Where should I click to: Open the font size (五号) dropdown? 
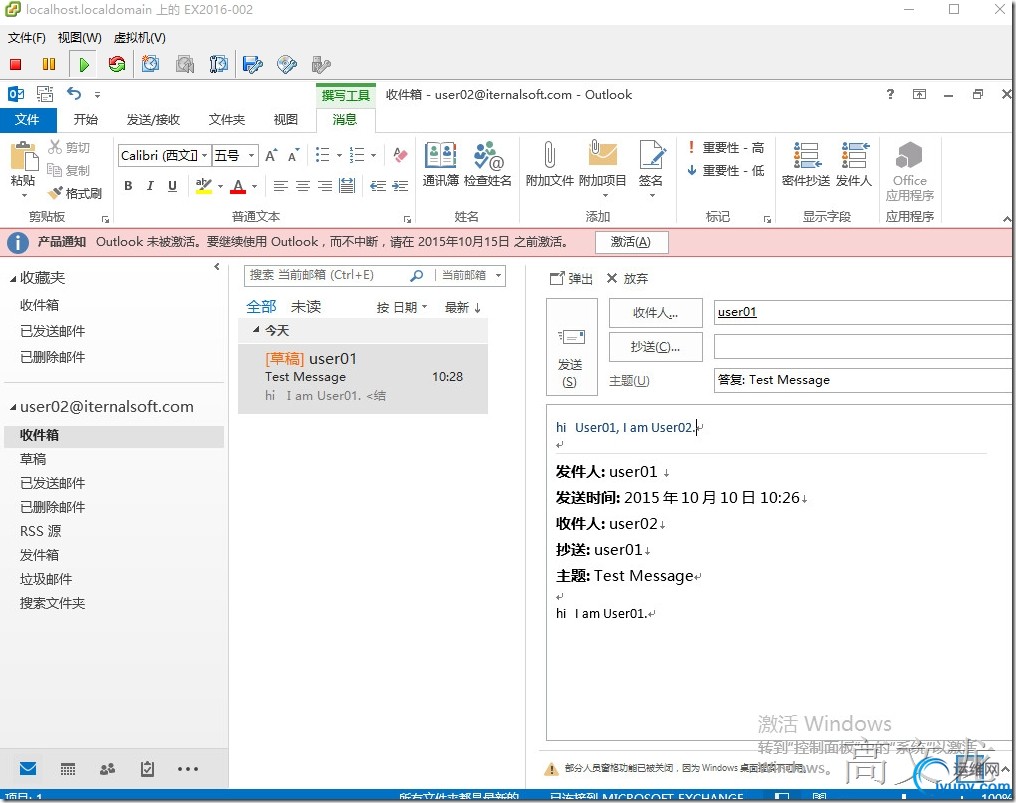tap(251, 156)
